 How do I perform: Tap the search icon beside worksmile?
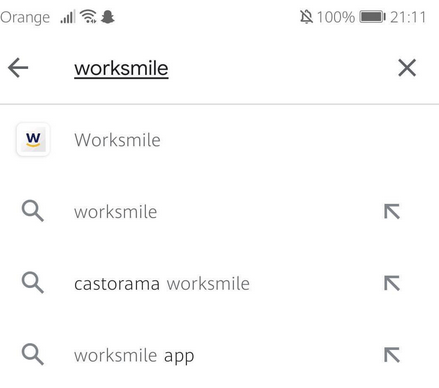tap(33, 211)
